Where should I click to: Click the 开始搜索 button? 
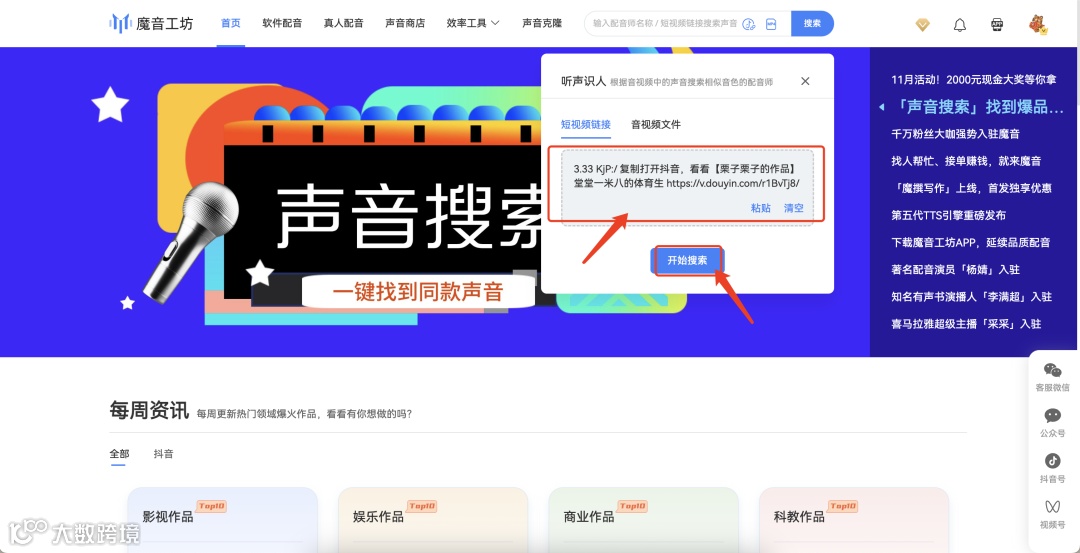pos(687,261)
